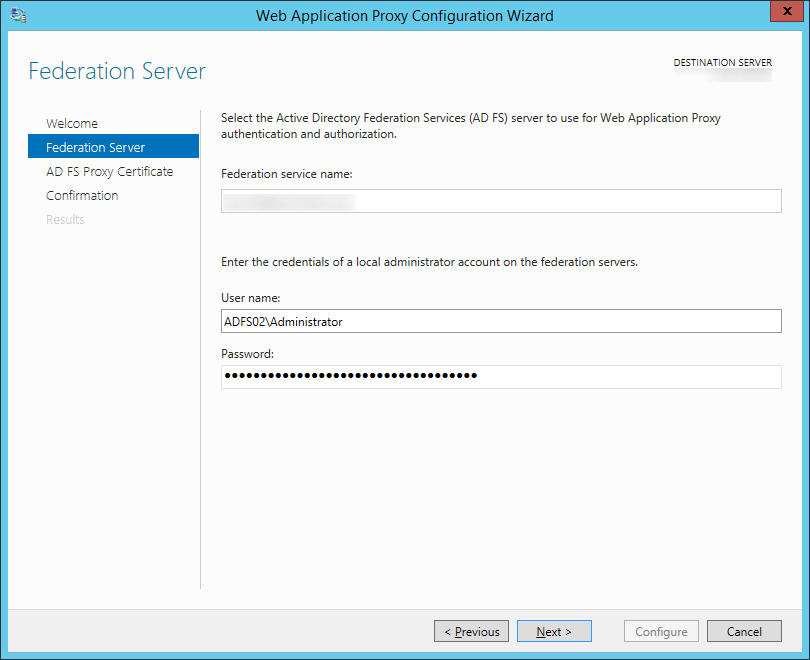Click the disabled Configure button
Viewport: 810px width, 660px height.
[x=661, y=631]
